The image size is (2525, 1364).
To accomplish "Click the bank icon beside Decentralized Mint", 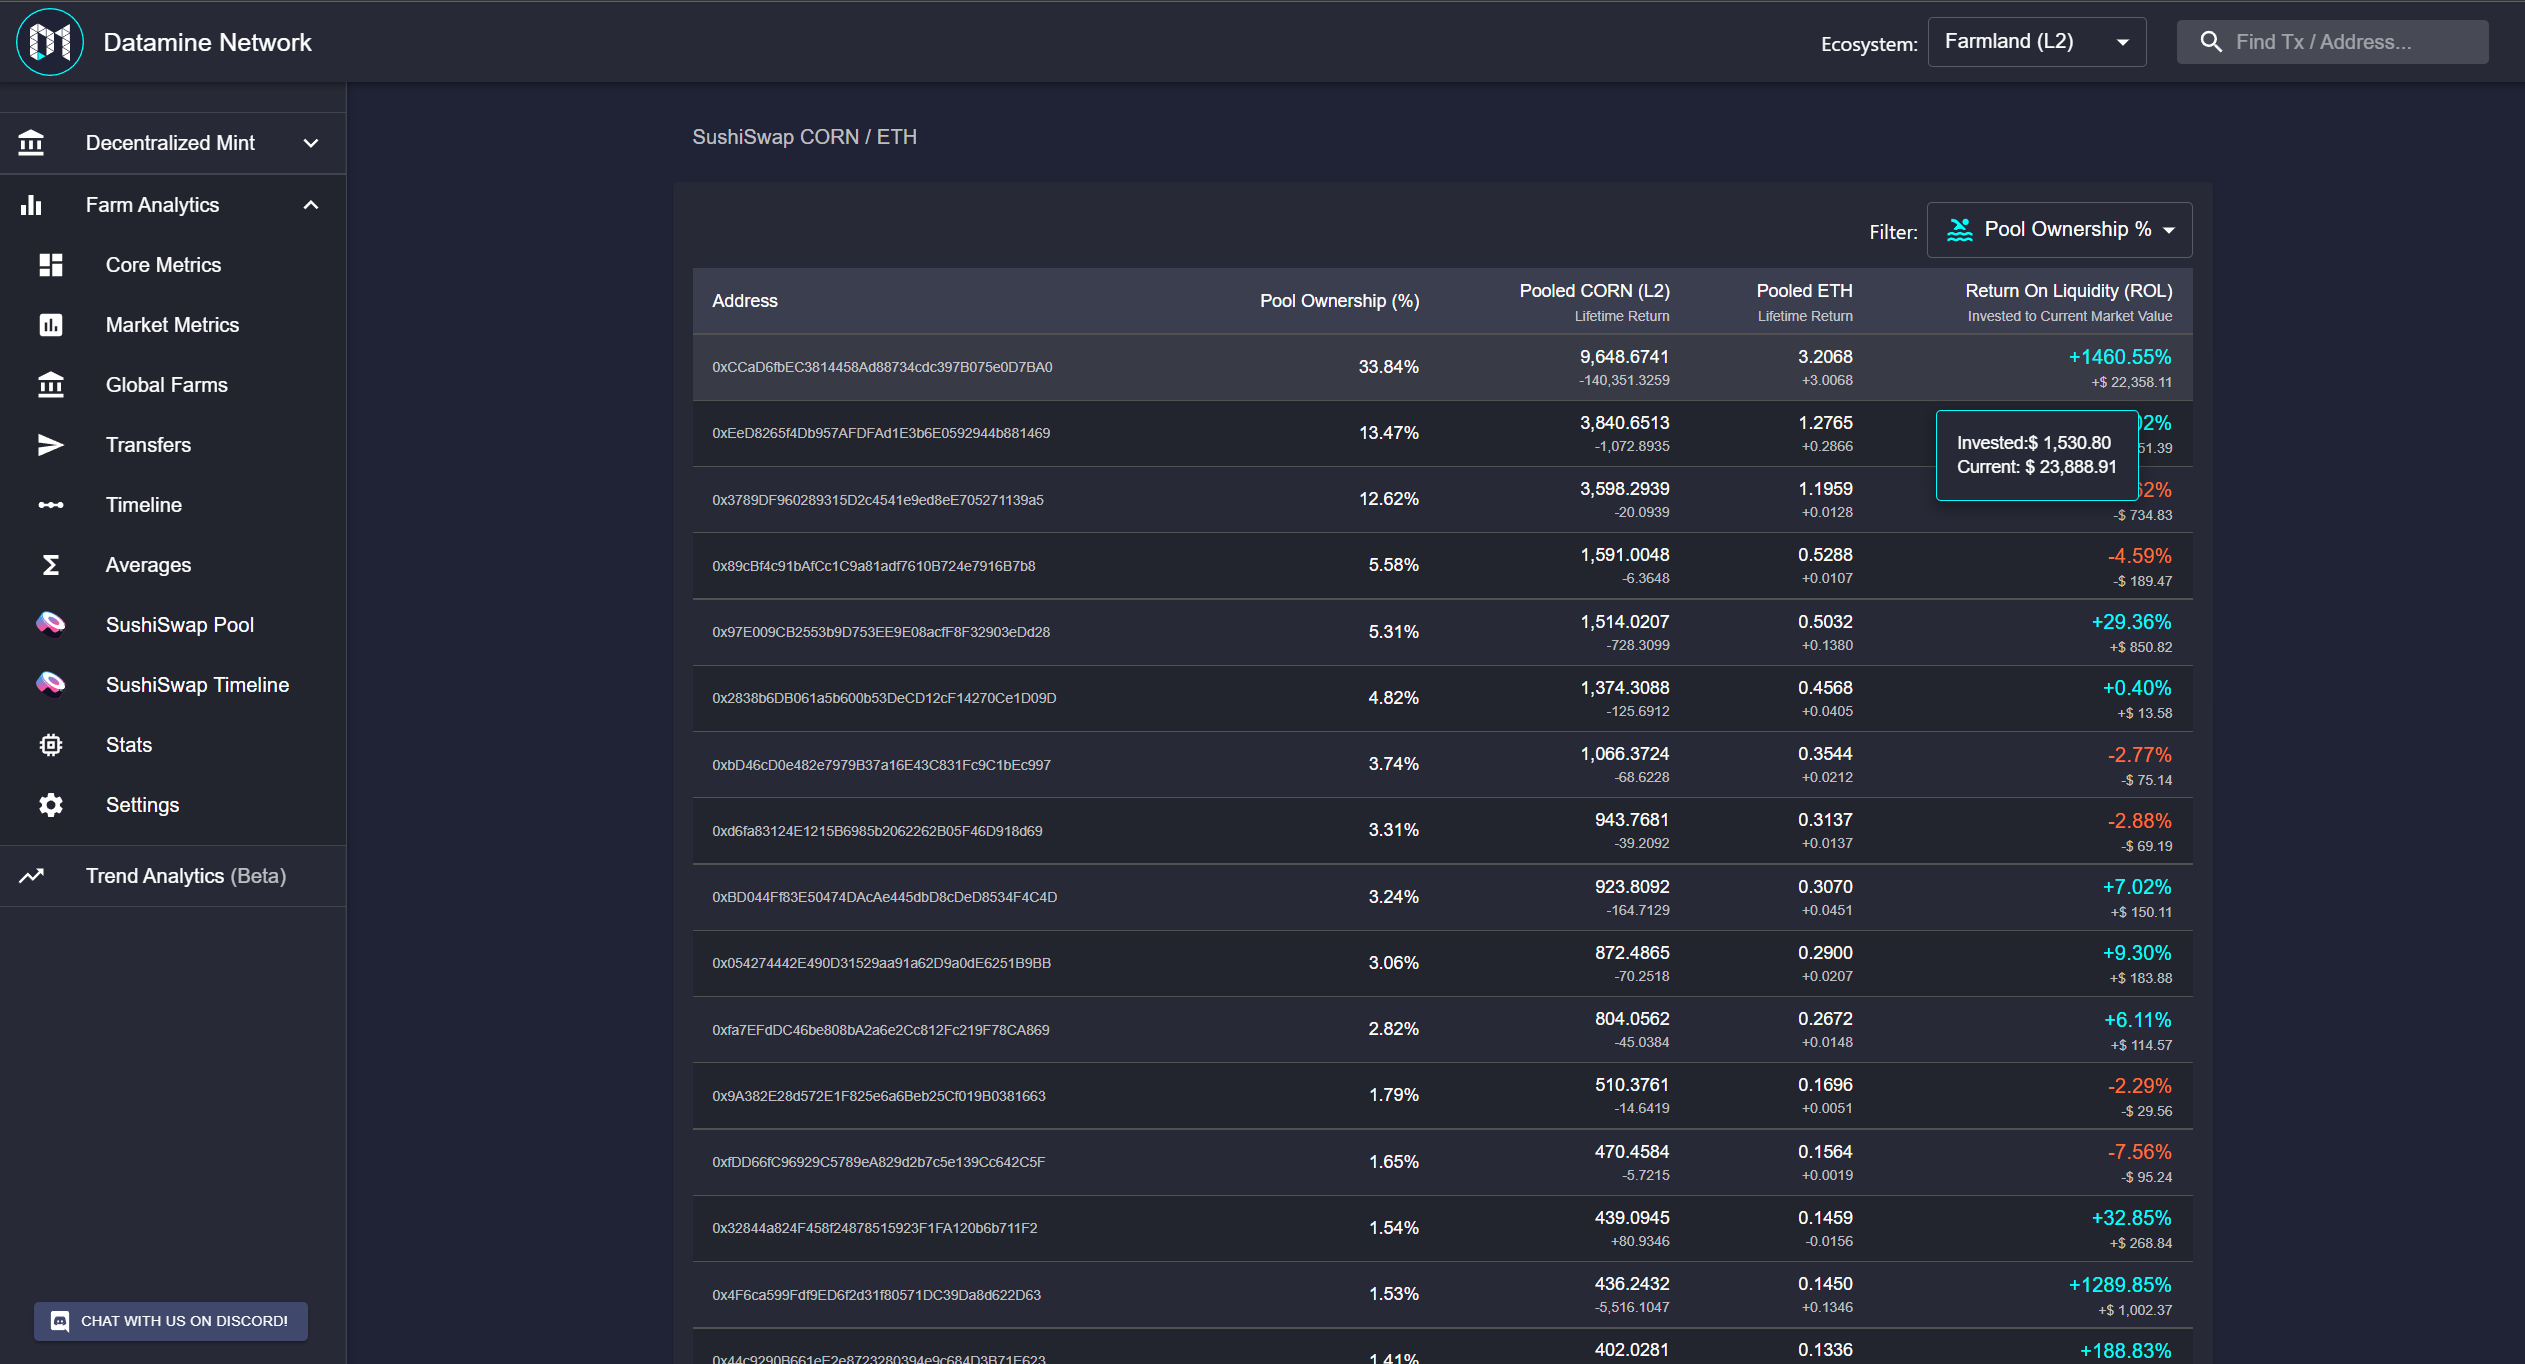I will point(31,143).
